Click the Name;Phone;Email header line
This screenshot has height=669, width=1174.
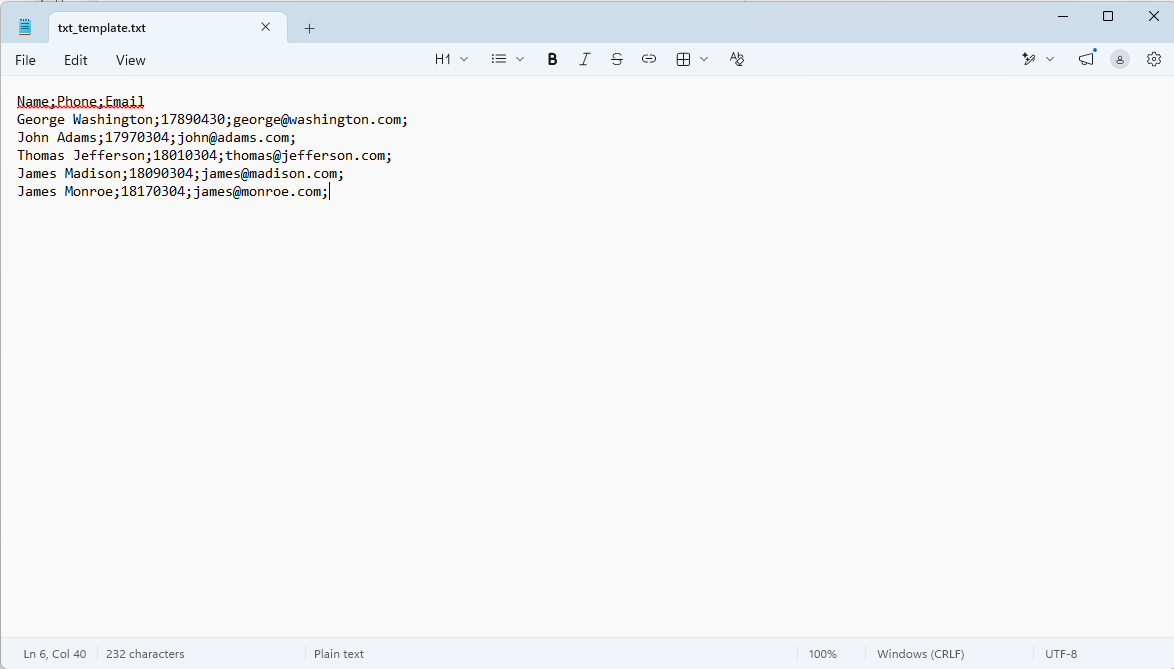pos(81,102)
